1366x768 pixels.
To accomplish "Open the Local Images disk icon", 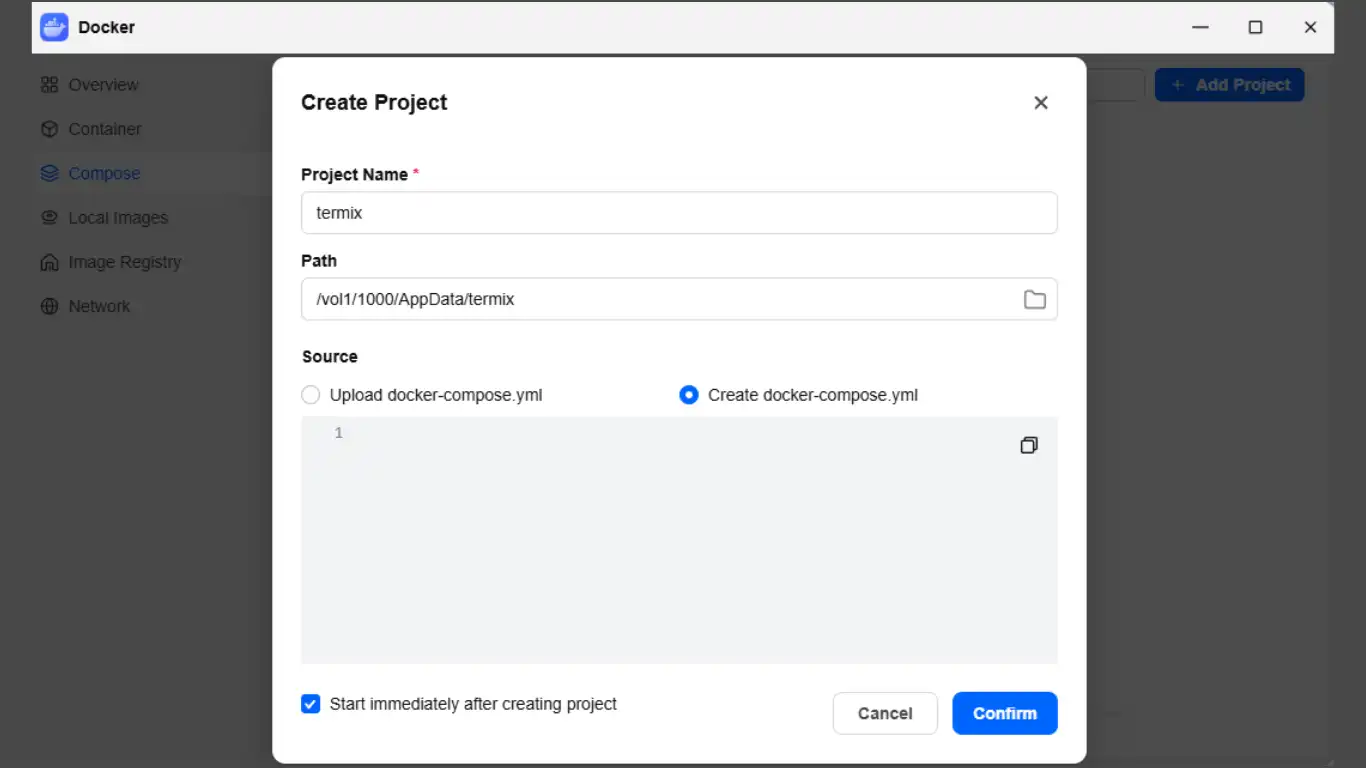I will pos(49,218).
